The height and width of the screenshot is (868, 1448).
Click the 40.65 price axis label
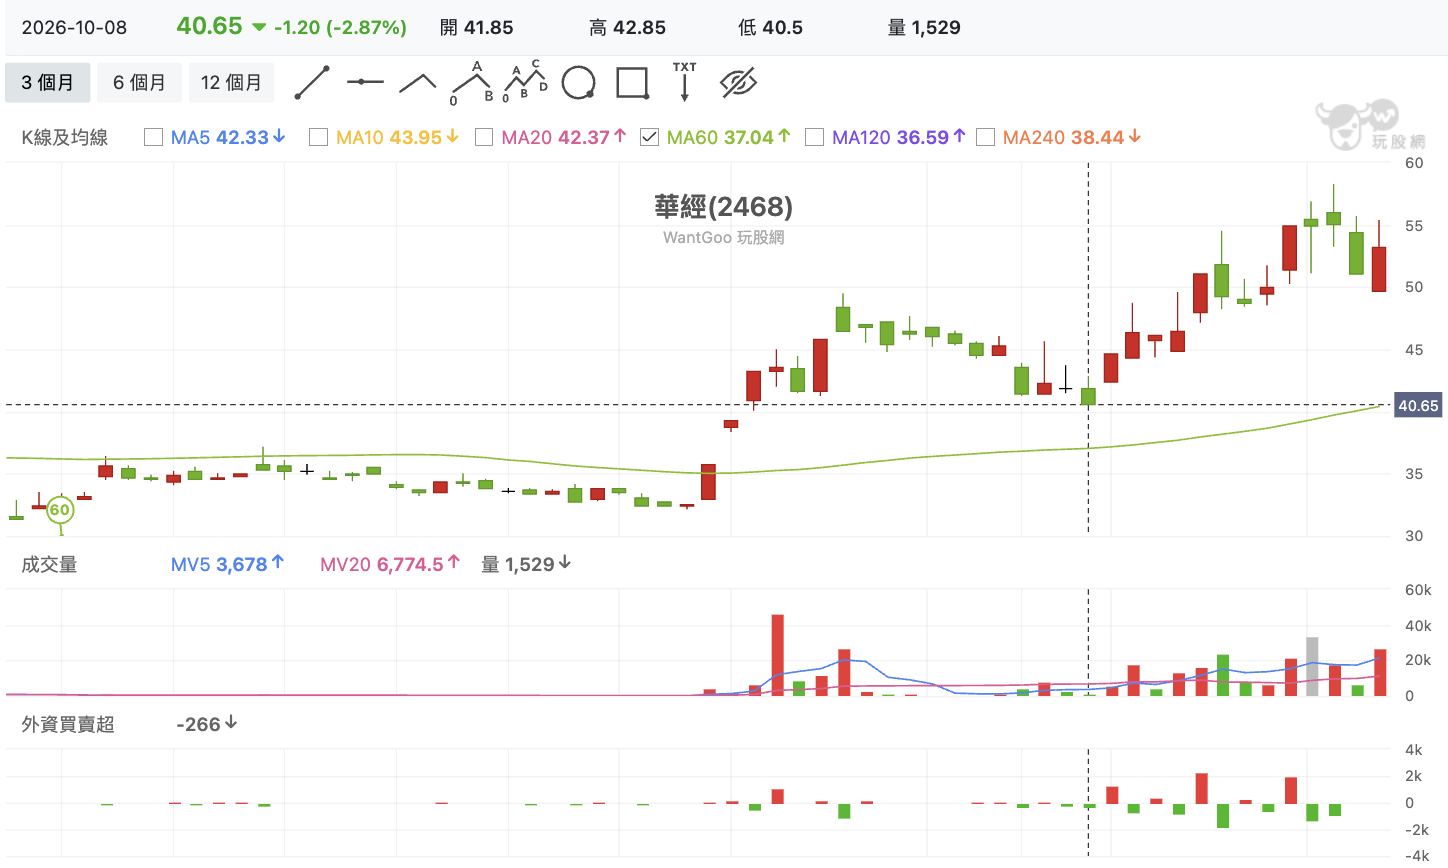(1418, 406)
